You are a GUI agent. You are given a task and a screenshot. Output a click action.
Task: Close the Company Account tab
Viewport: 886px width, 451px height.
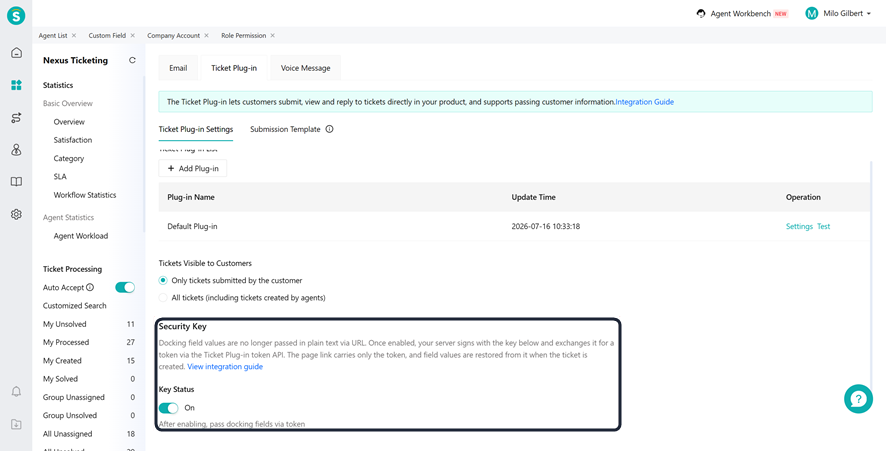pos(207,35)
